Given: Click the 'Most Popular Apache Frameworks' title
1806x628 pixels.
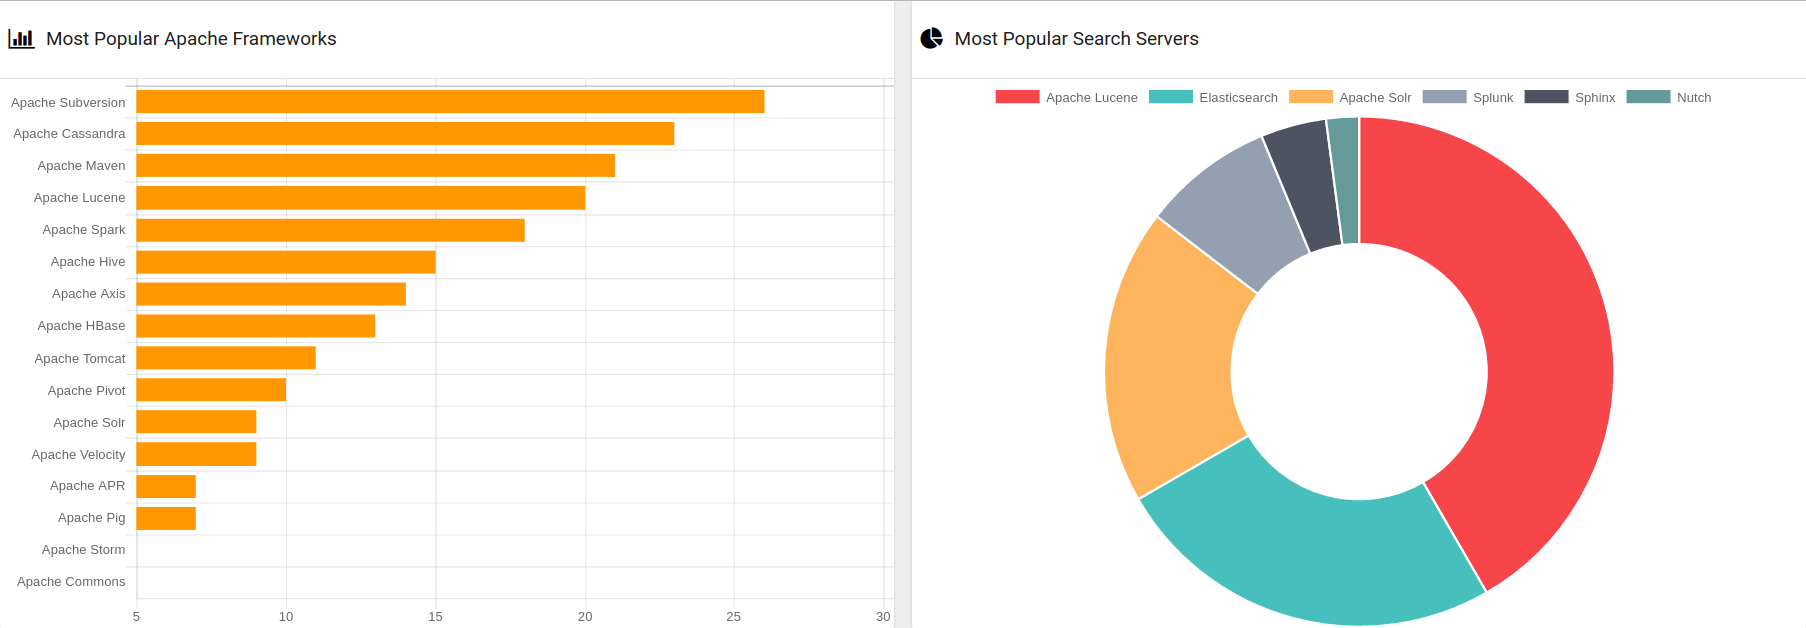Looking at the screenshot, I should click(191, 39).
